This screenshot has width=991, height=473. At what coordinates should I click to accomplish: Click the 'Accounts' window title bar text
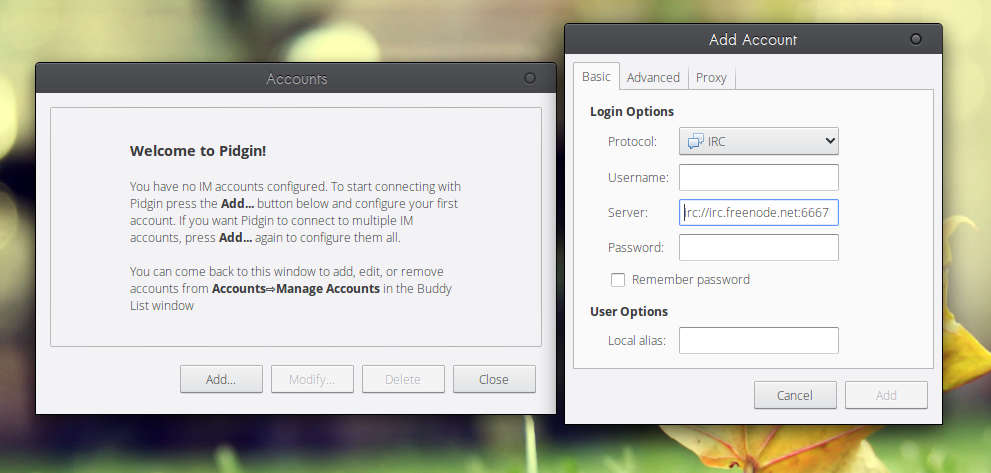pyautogui.click(x=296, y=78)
